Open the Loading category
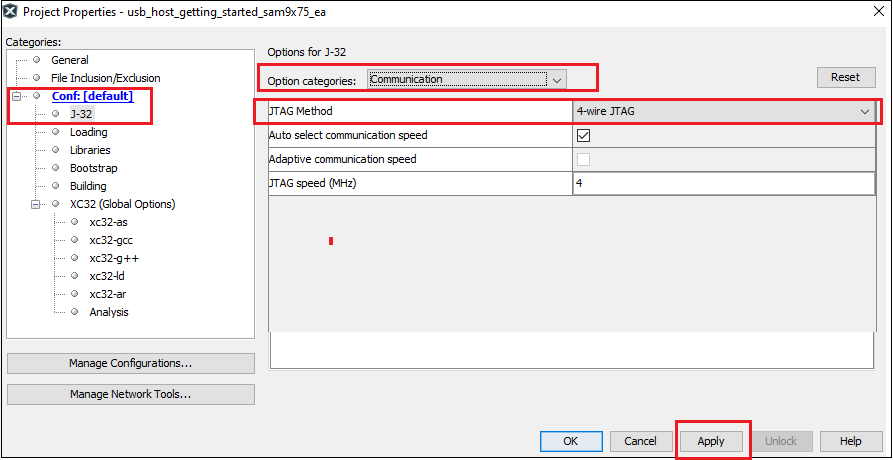 pyautogui.click(x=88, y=132)
